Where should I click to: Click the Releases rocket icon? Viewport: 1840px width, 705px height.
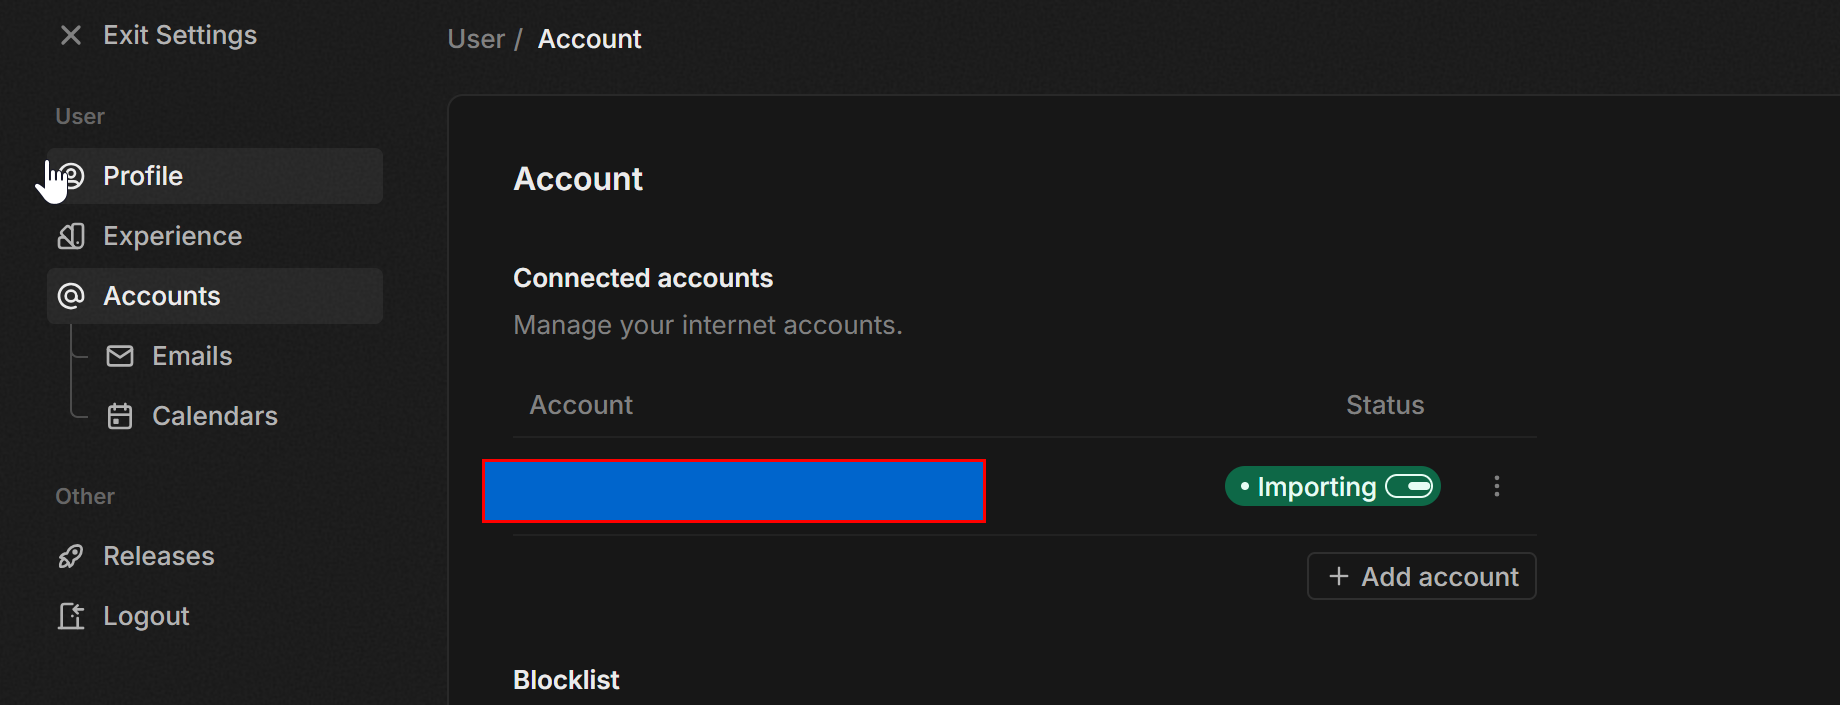(x=71, y=556)
